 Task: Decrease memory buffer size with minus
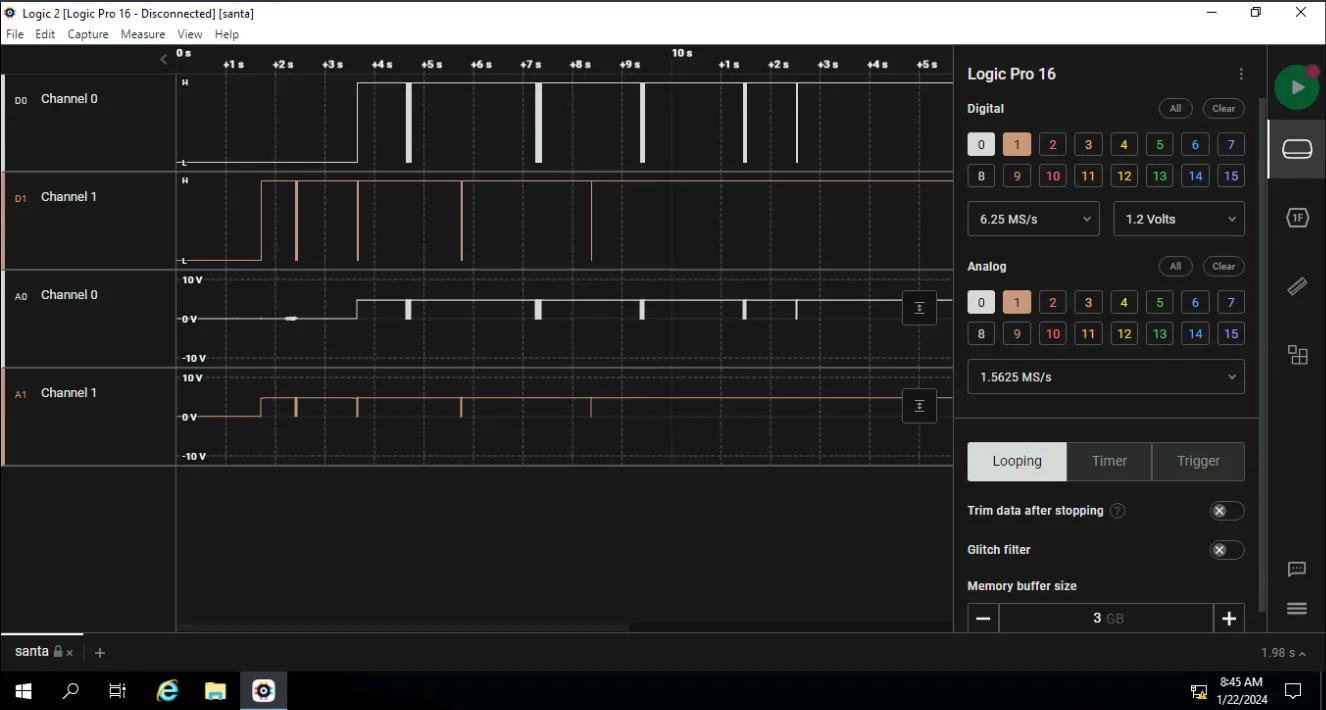pos(983,618)
